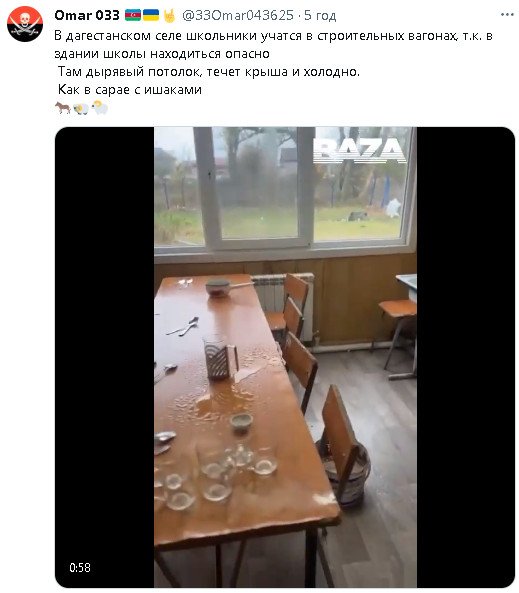The height and width of the screenshot is (593, 519).
Task: Open the @33Omar043625 handle link
Action: (238, 15)
